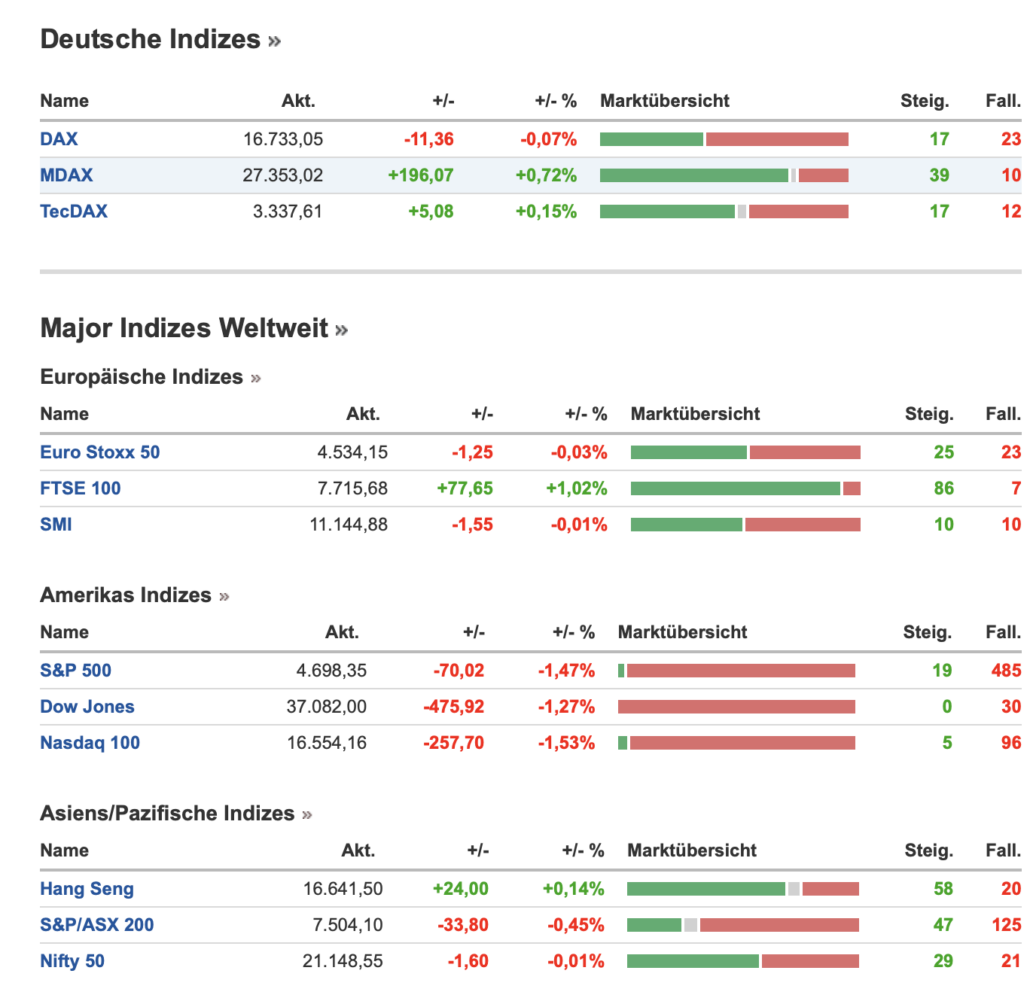Click the DAX value 16.733,05
Viewport: 1030px width, 1004px height.
click(283, 139)
